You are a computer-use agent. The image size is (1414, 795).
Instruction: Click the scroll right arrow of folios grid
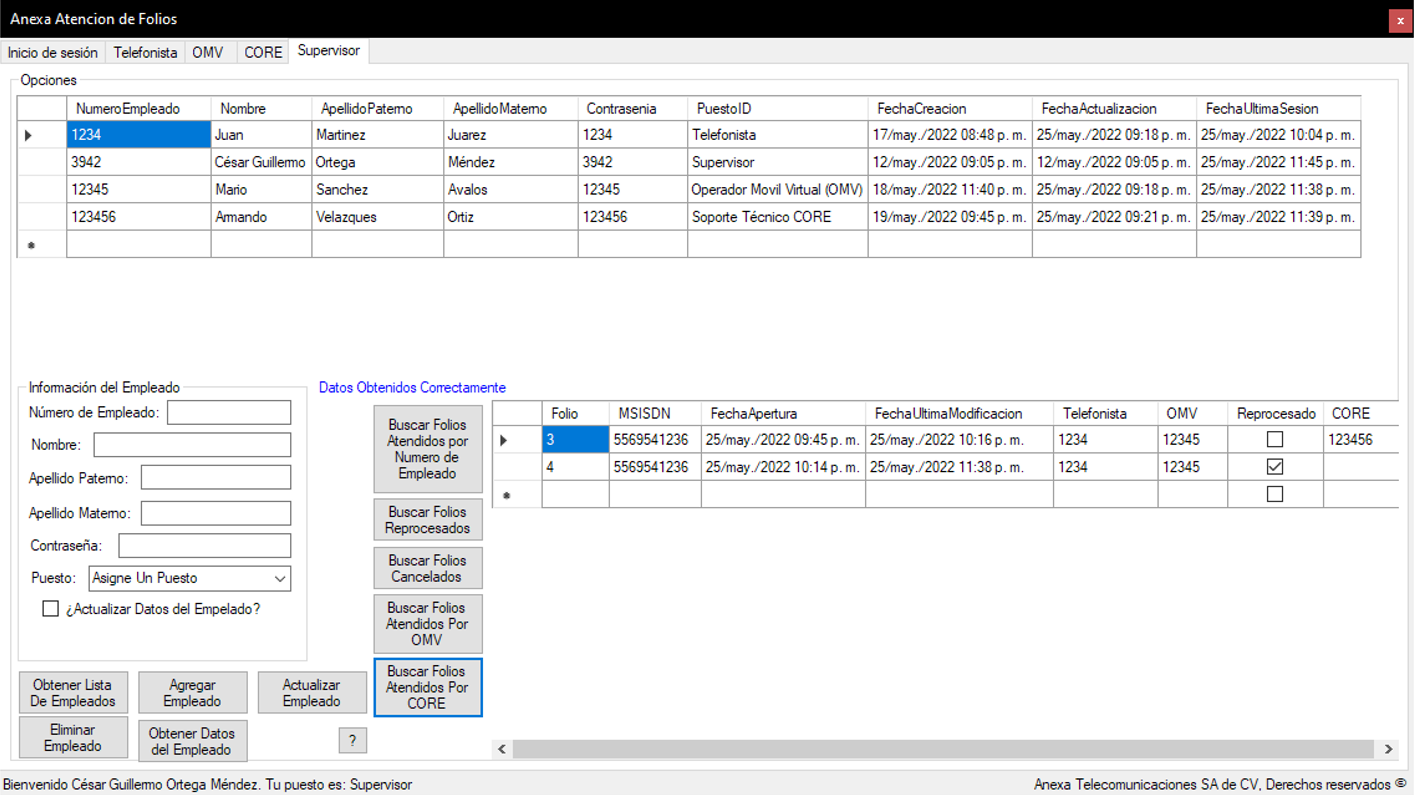[1388, 749]
